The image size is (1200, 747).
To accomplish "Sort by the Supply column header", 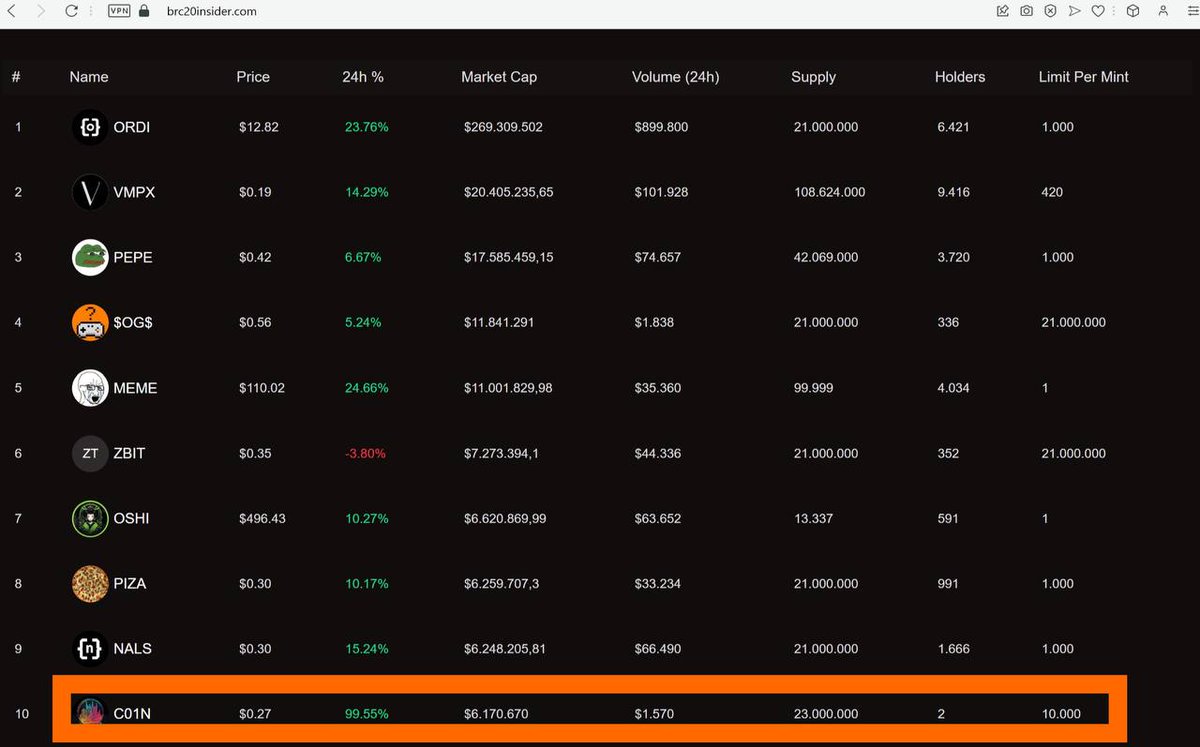I will pyautogui.click(x=813, y=77).
